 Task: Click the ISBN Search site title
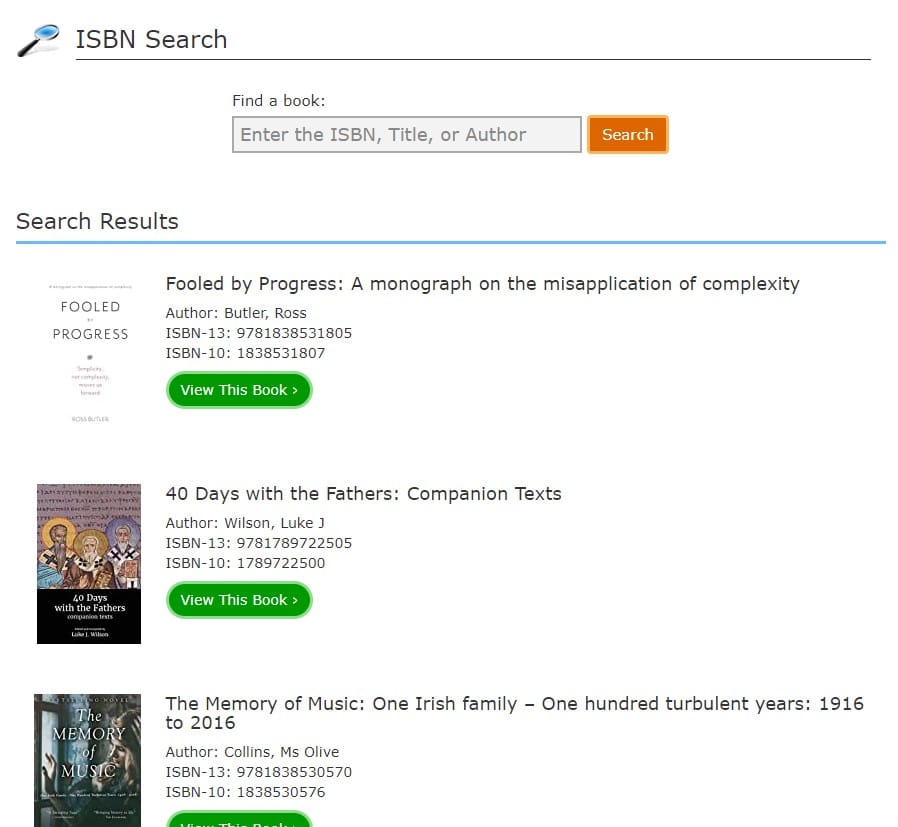[151, 40]
